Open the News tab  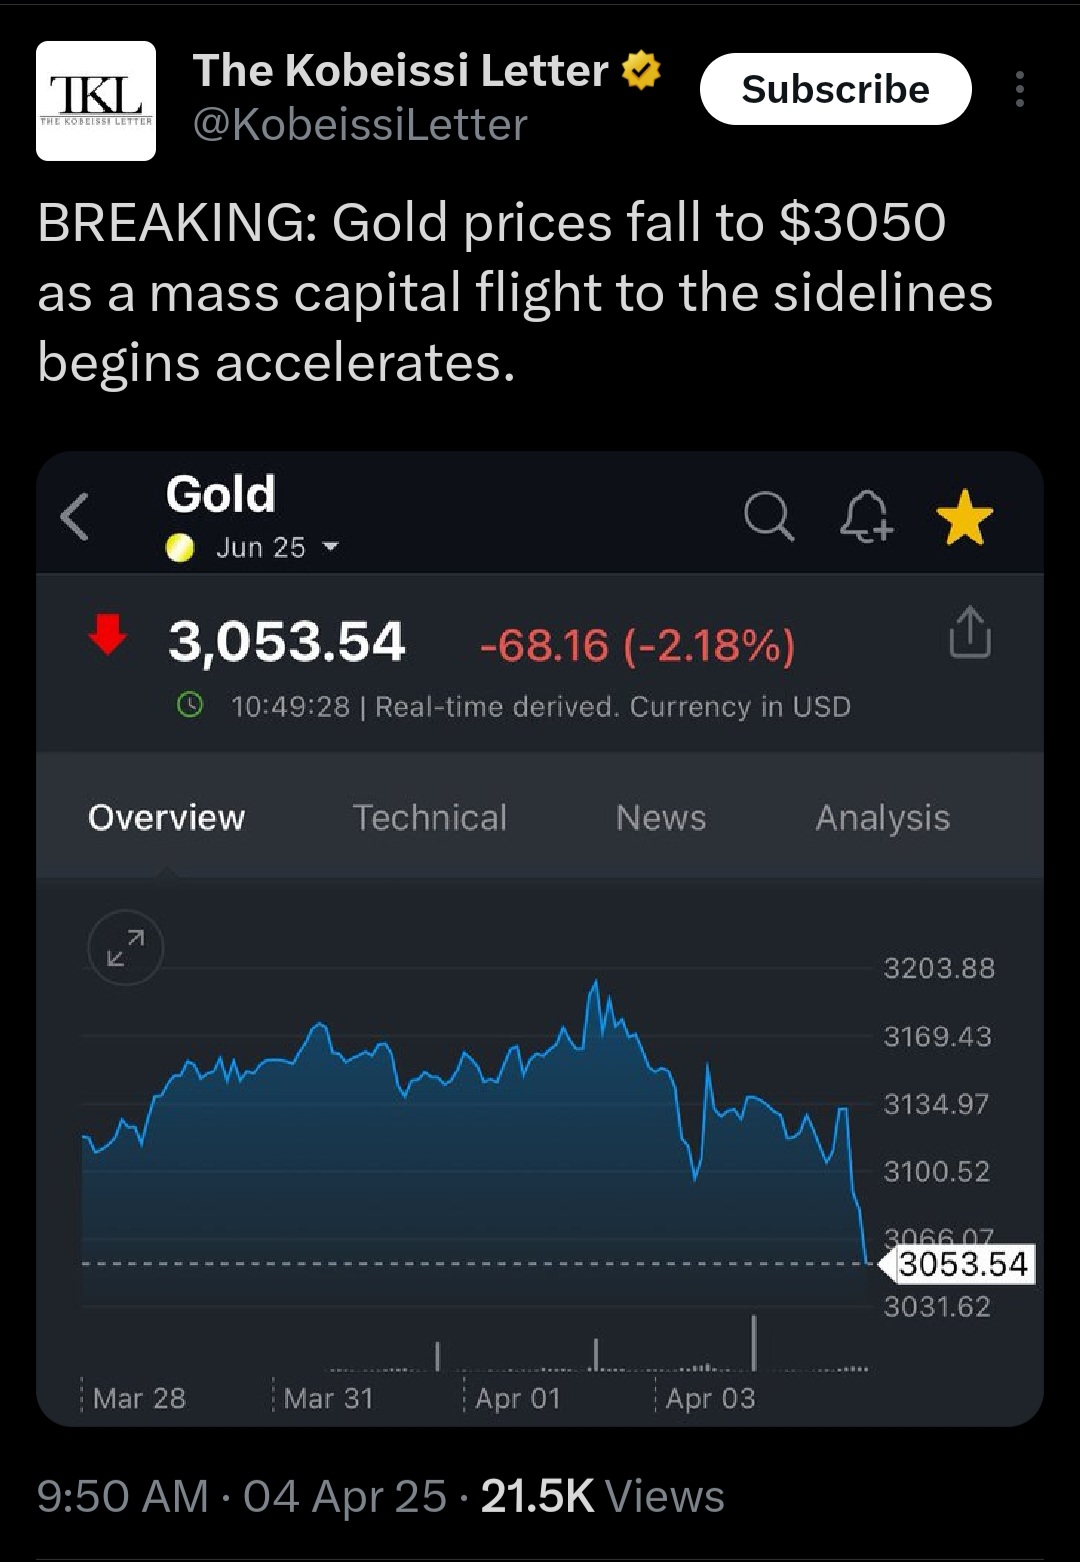[x=661, y=817]
